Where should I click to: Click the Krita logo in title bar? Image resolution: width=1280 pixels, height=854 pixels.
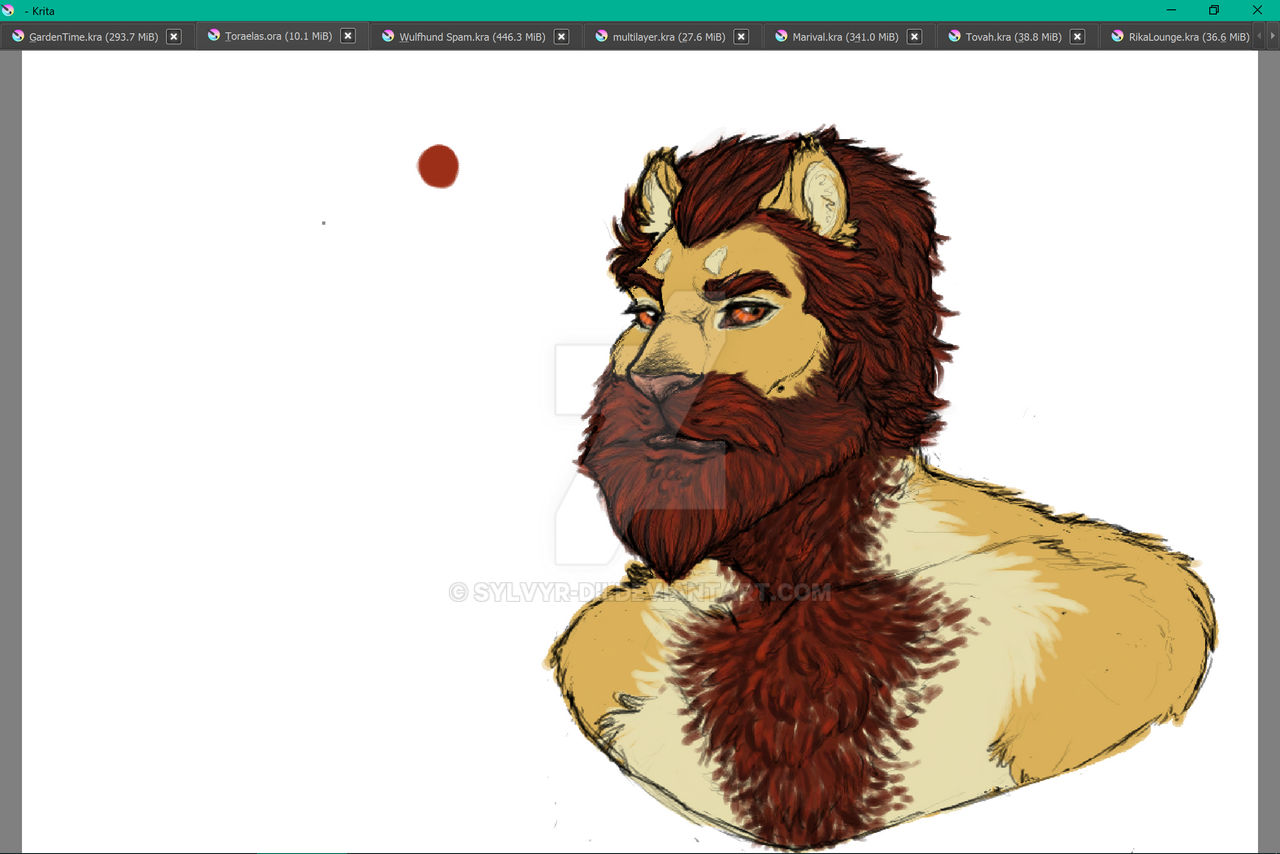tap(9, 10)
